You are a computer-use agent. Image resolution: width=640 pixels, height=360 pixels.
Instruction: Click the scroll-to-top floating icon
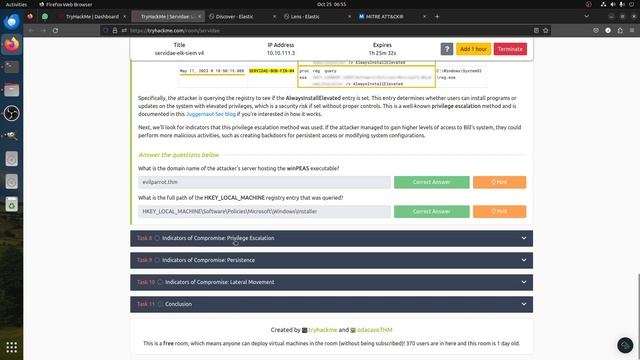(625, 345)
